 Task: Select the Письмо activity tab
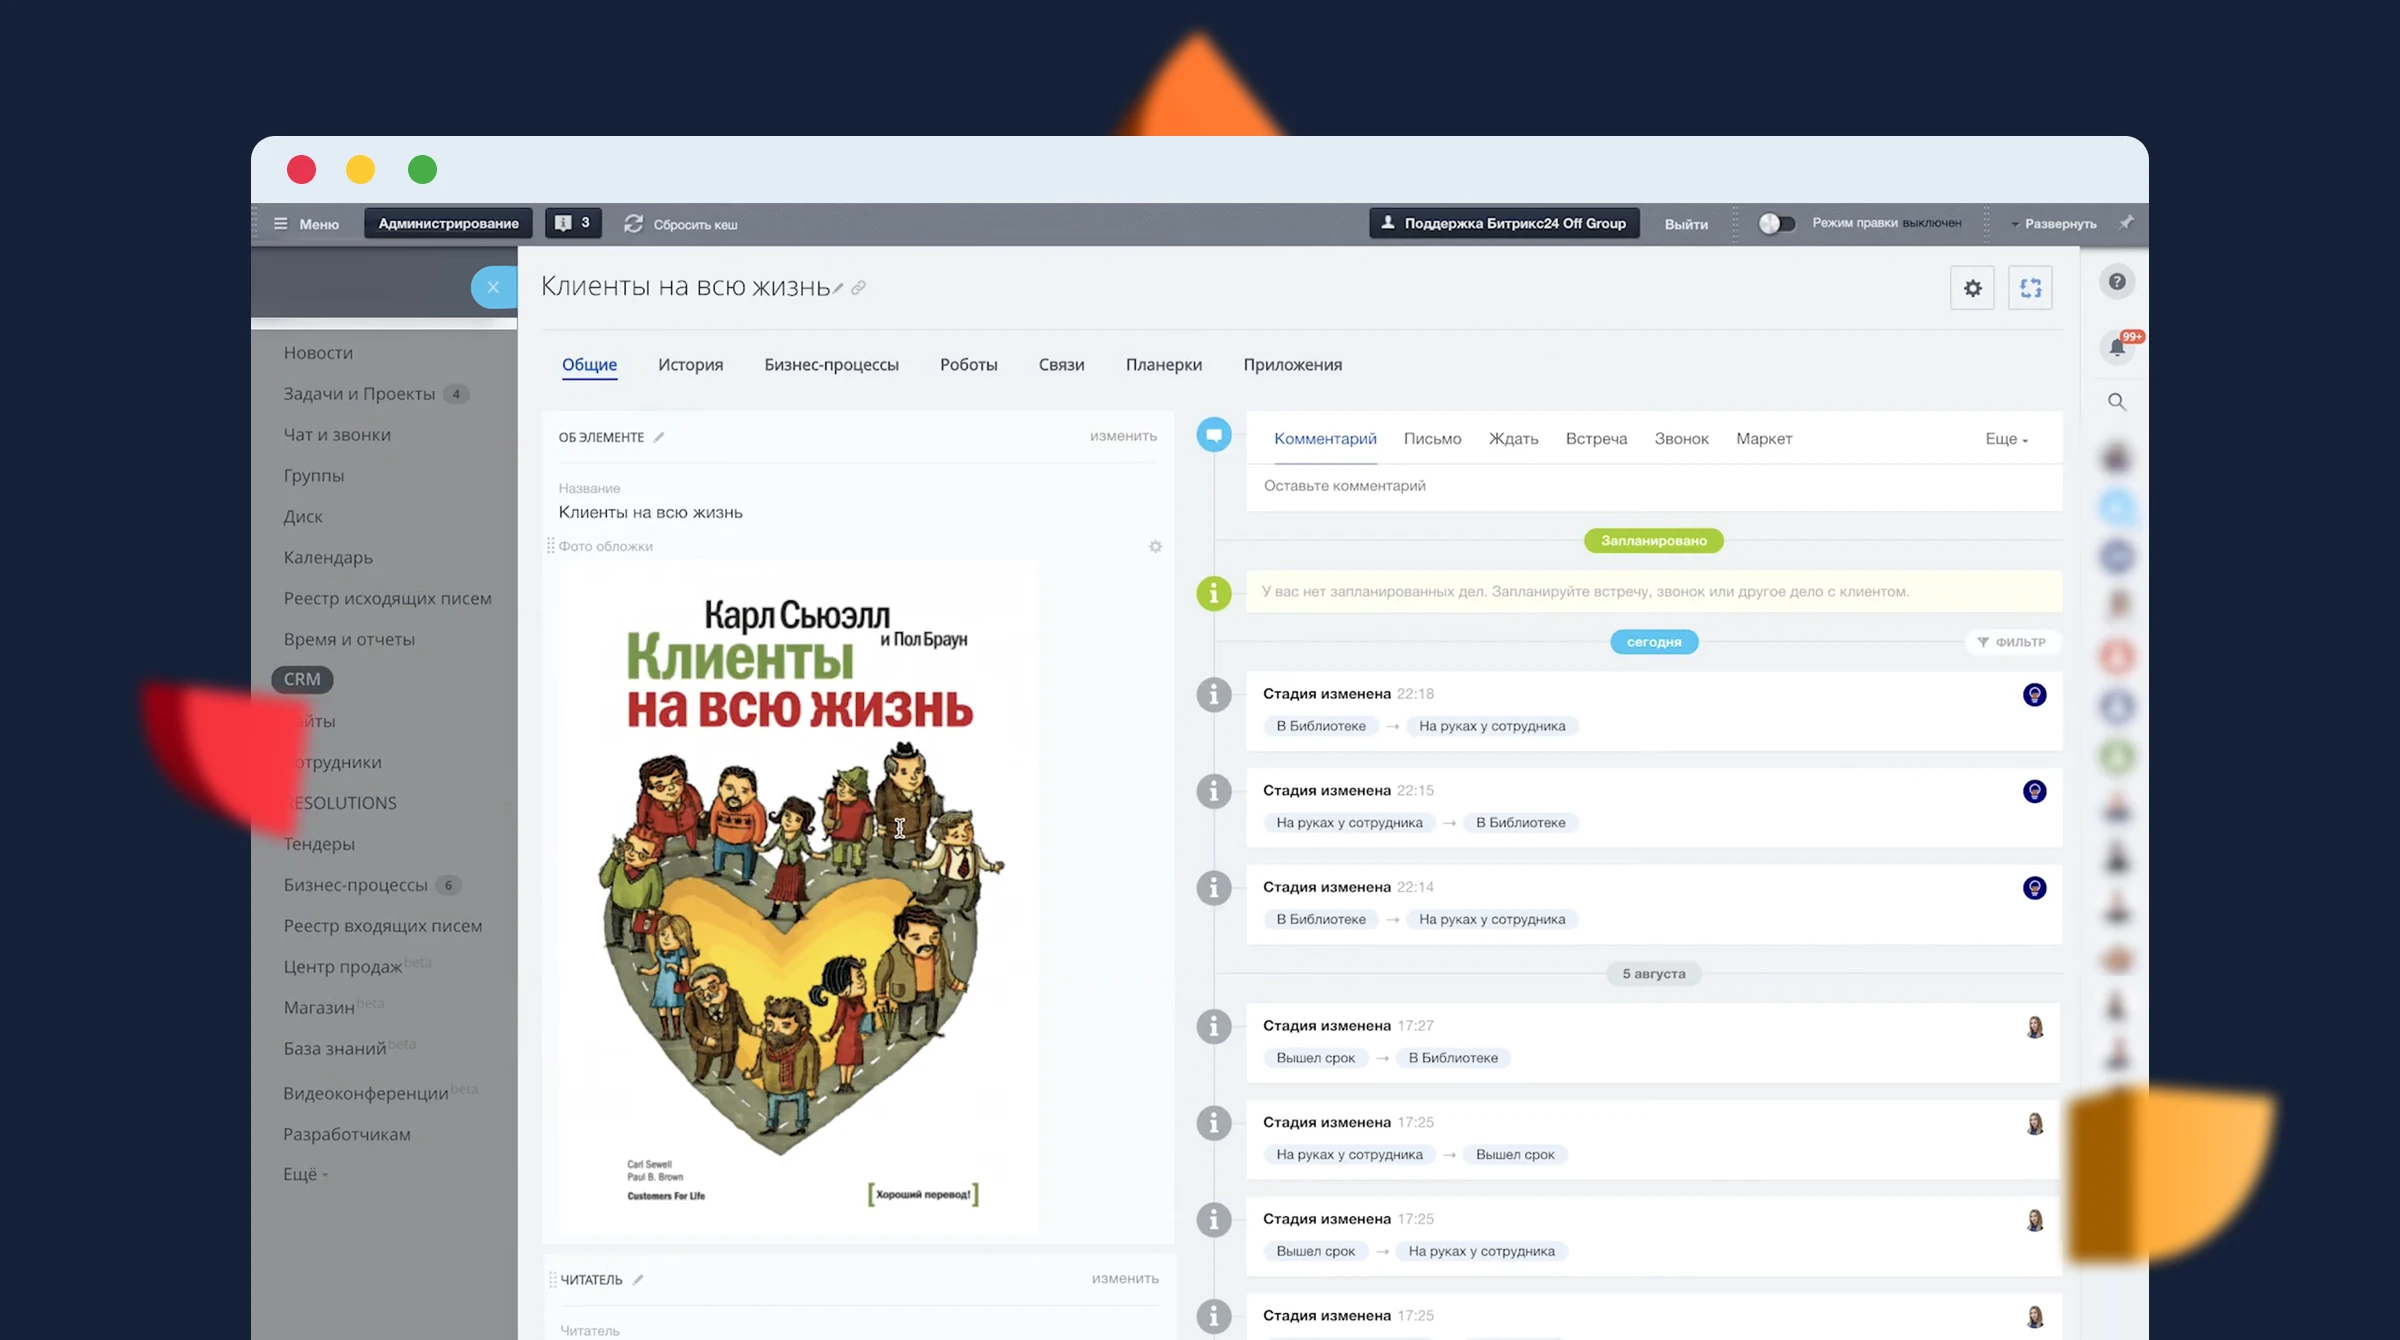[1432, 439]
